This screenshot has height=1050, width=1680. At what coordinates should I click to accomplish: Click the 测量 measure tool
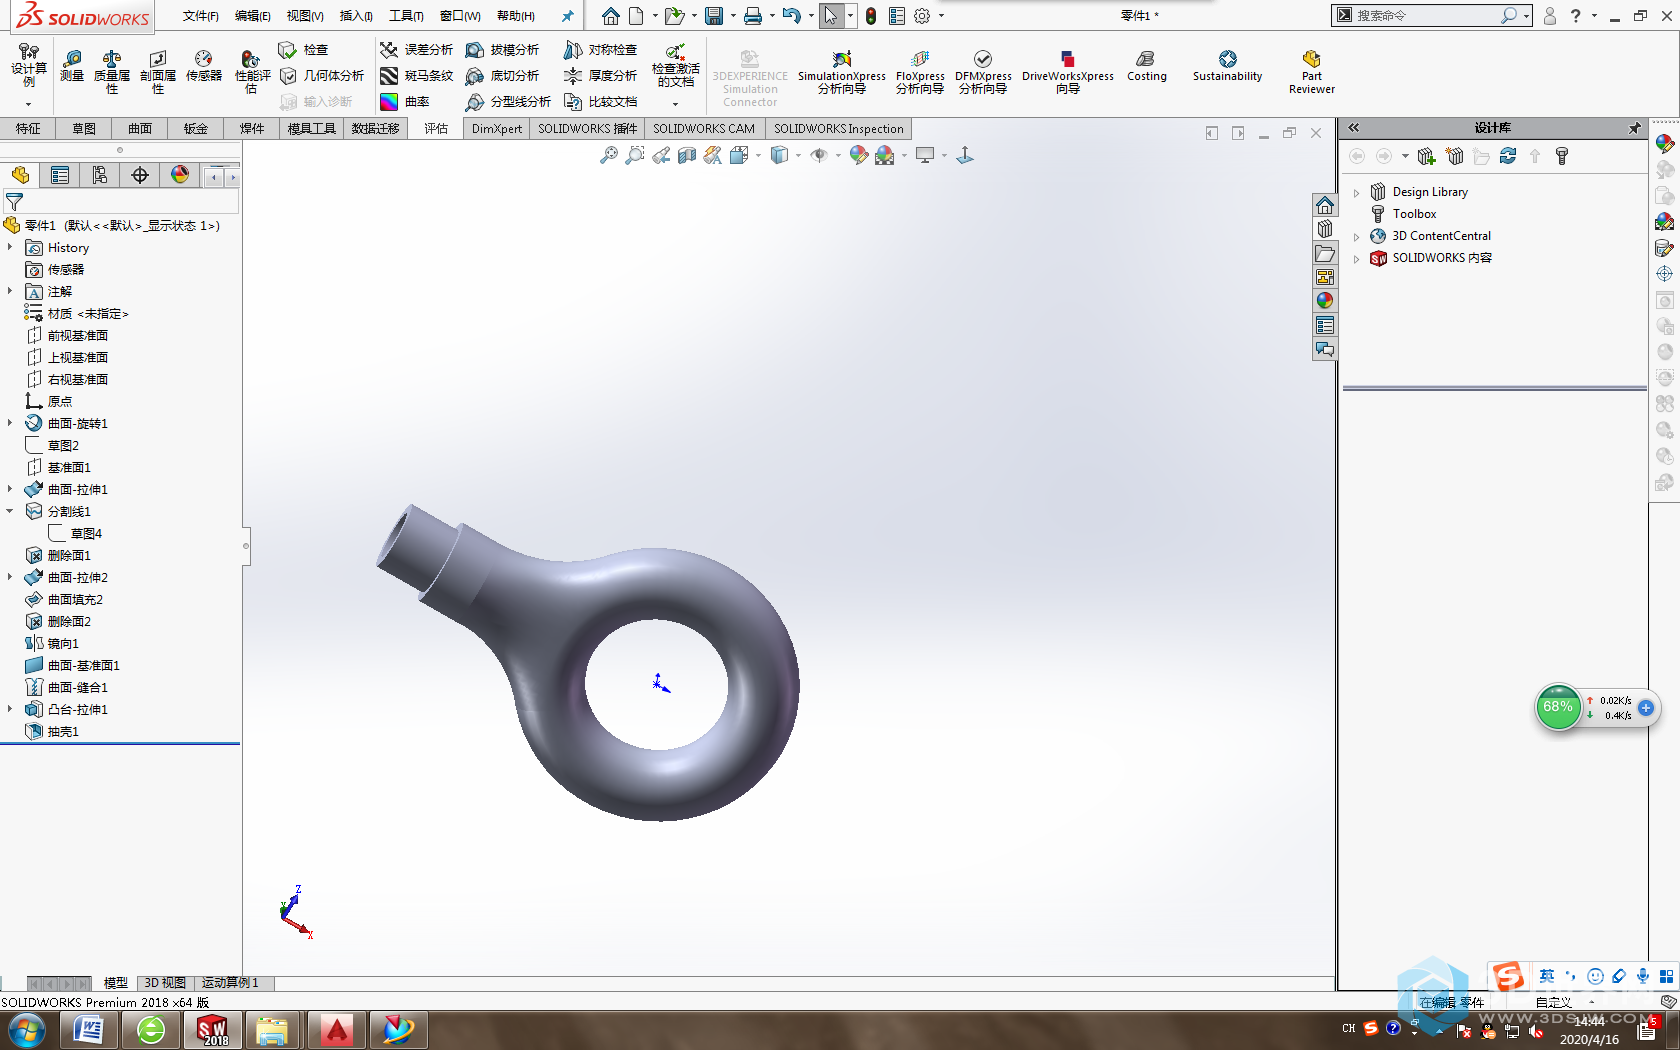(x=72, y=66)
